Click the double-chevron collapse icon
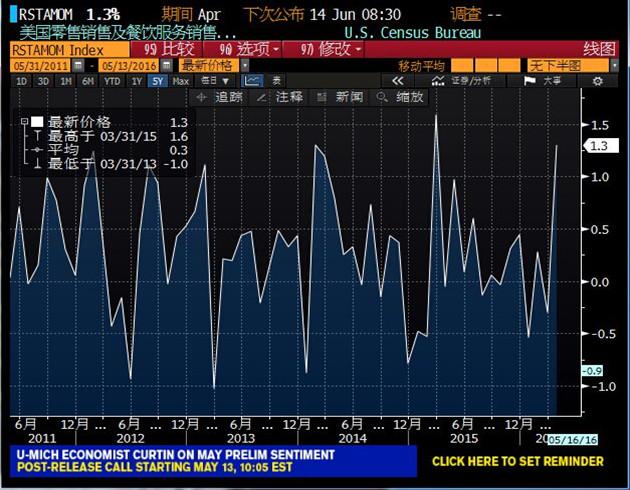Image resolution: width=630 pixels, height=490 pixels. (399, 81)
